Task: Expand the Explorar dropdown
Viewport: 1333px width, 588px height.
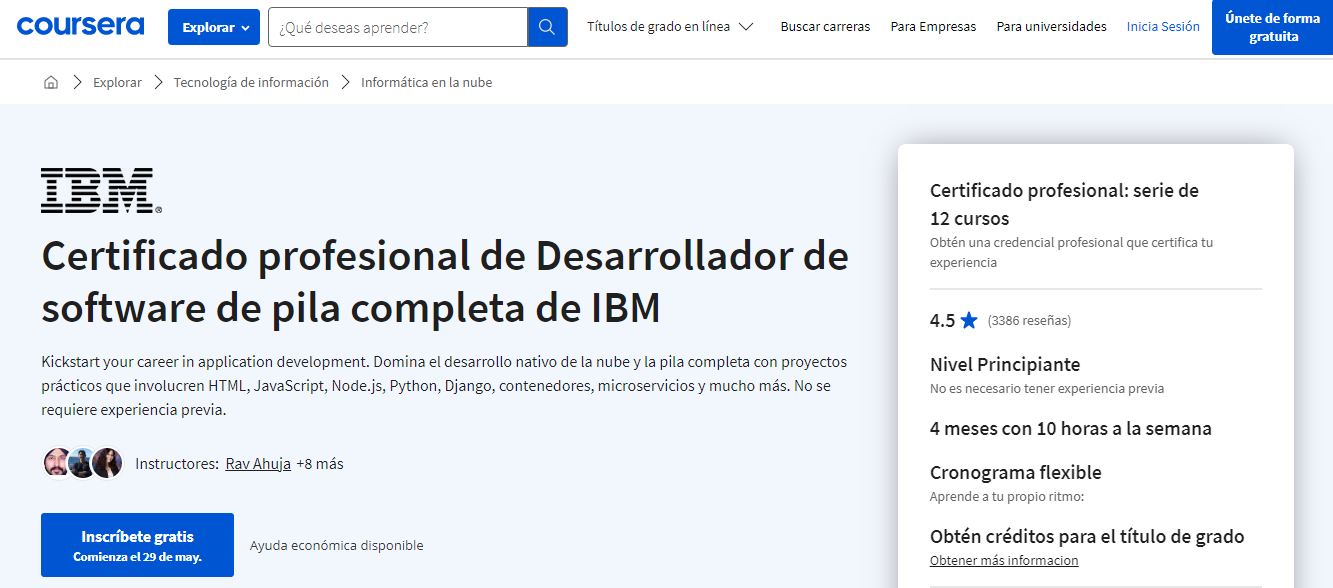Action: [213, 27]
